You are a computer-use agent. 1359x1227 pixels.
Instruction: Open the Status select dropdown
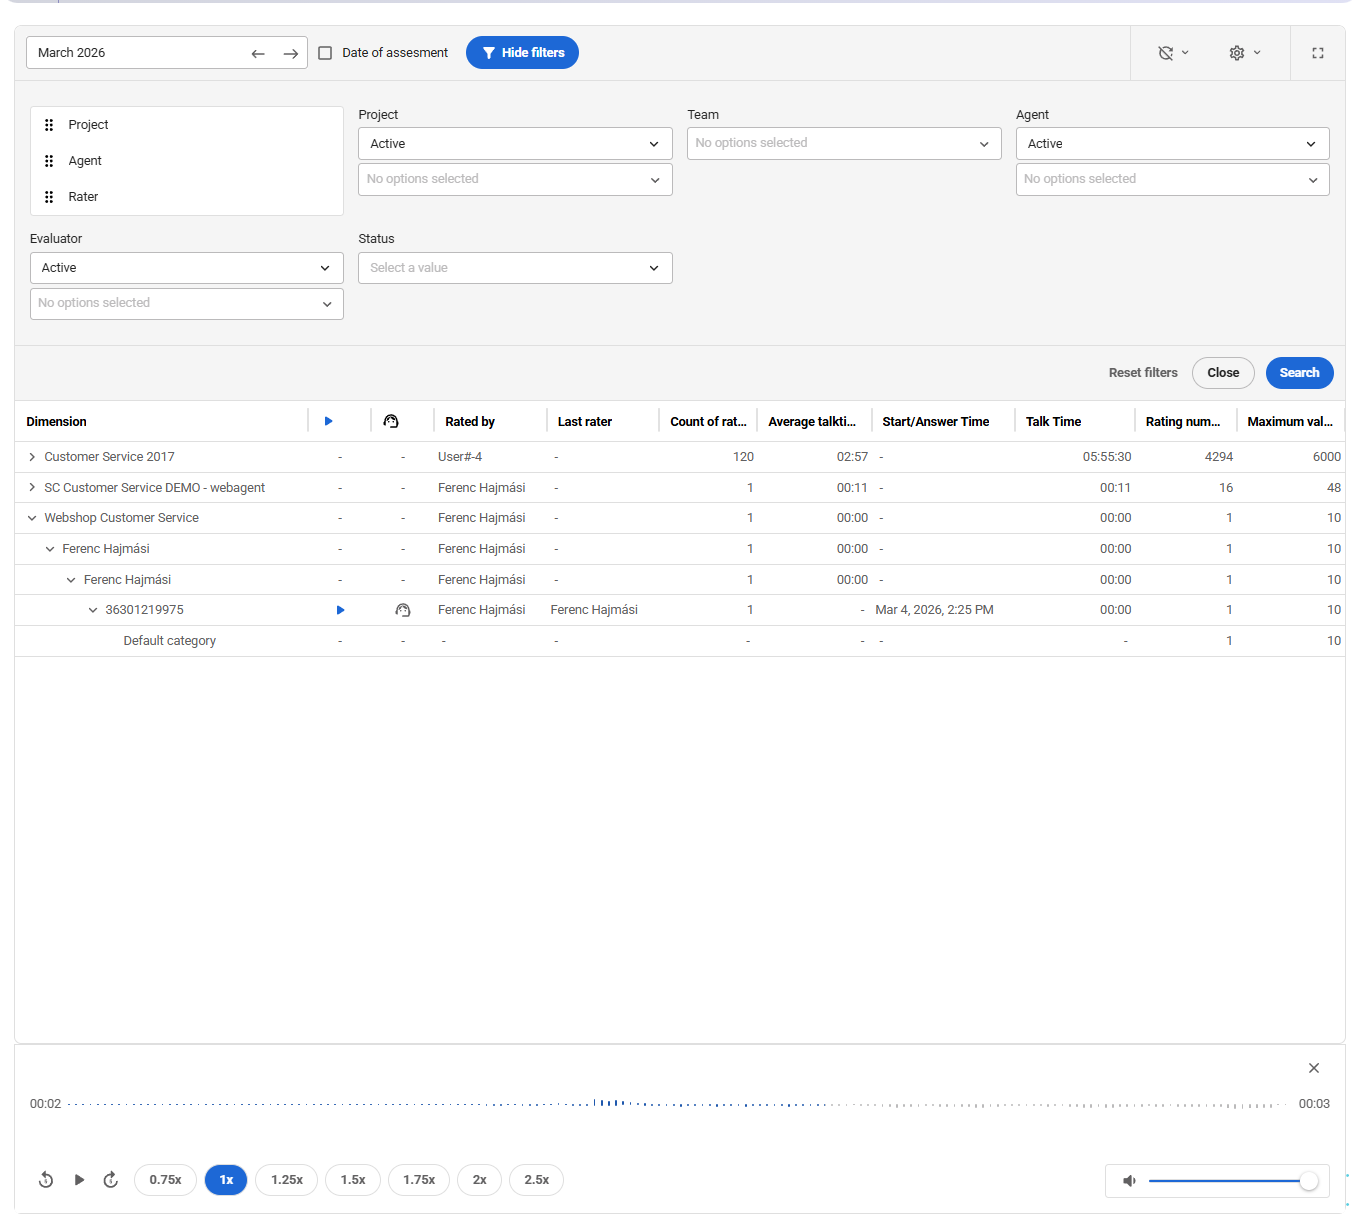pos(514,268)
